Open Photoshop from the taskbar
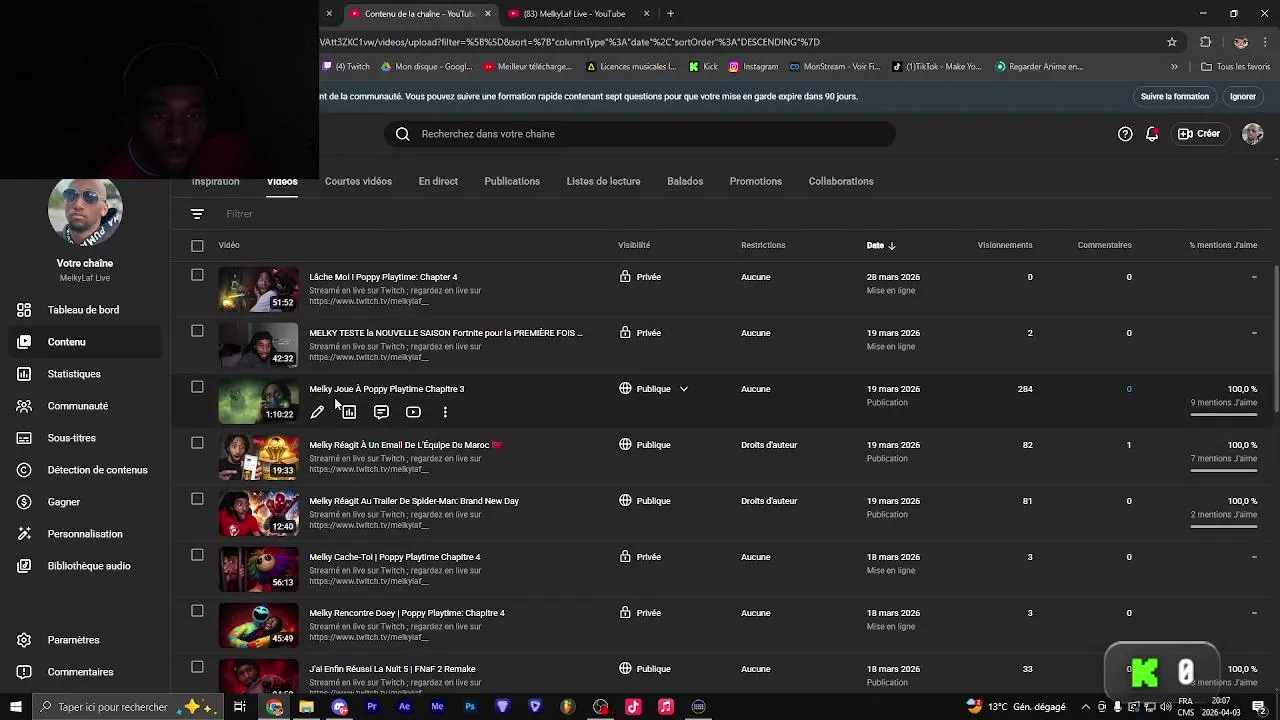 pyautogui.click(x=469, y=707)
